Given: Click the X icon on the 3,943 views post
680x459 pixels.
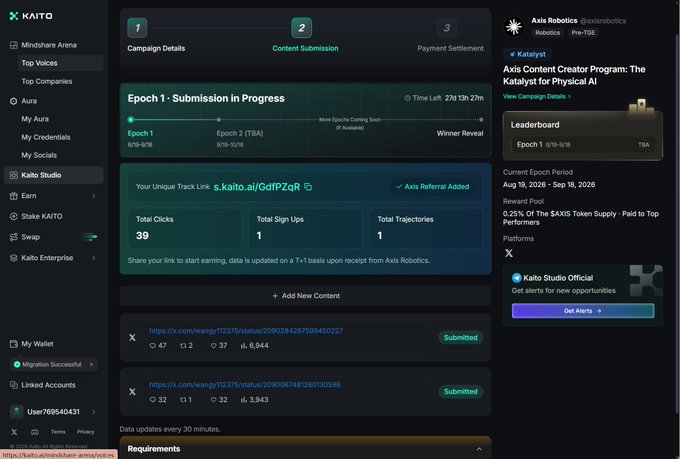Looking at the screenshot, I should (132, 392).
